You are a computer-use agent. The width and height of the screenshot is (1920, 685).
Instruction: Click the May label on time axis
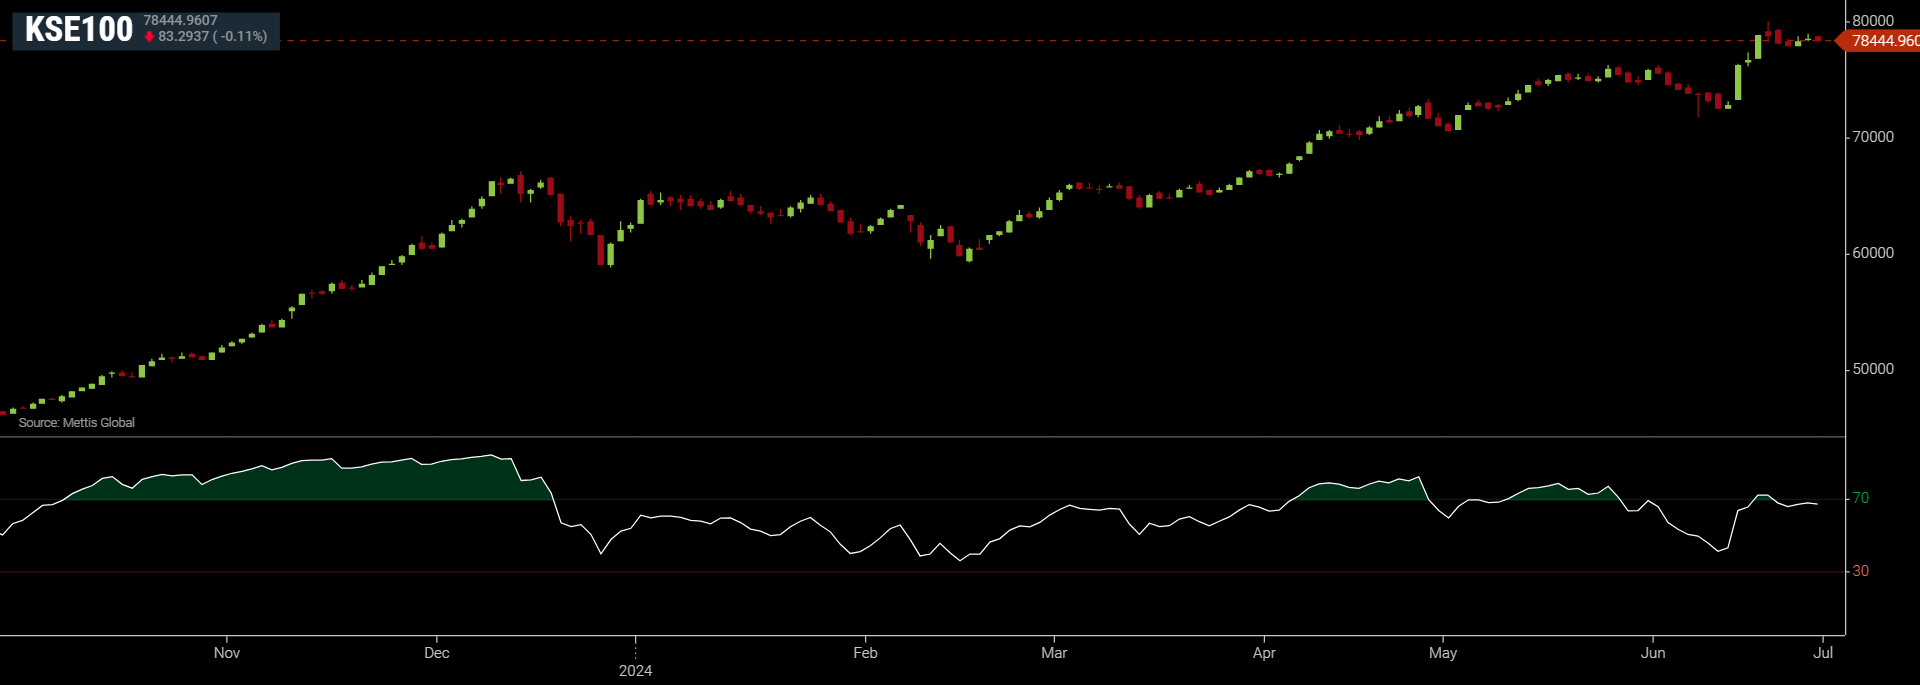pos(1443,653)
